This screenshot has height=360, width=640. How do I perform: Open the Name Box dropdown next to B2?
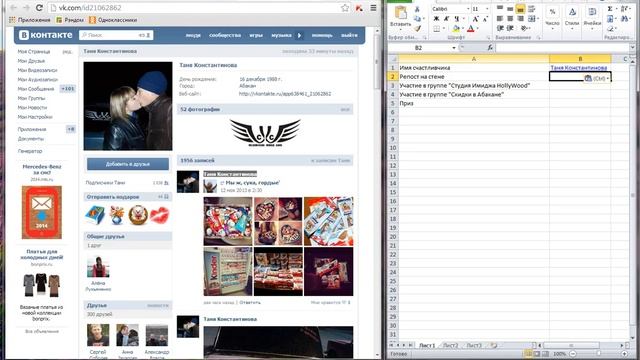(x=454, y=48)
